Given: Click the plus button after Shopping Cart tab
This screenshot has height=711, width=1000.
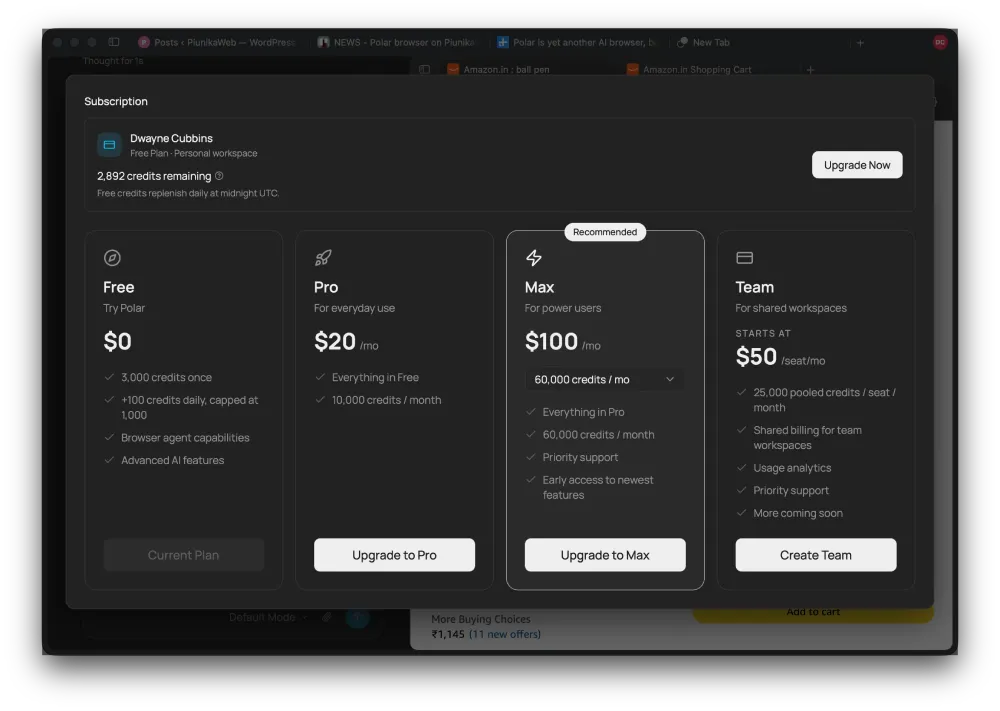Looking at the screenshot, I should (x=810, y=70).
